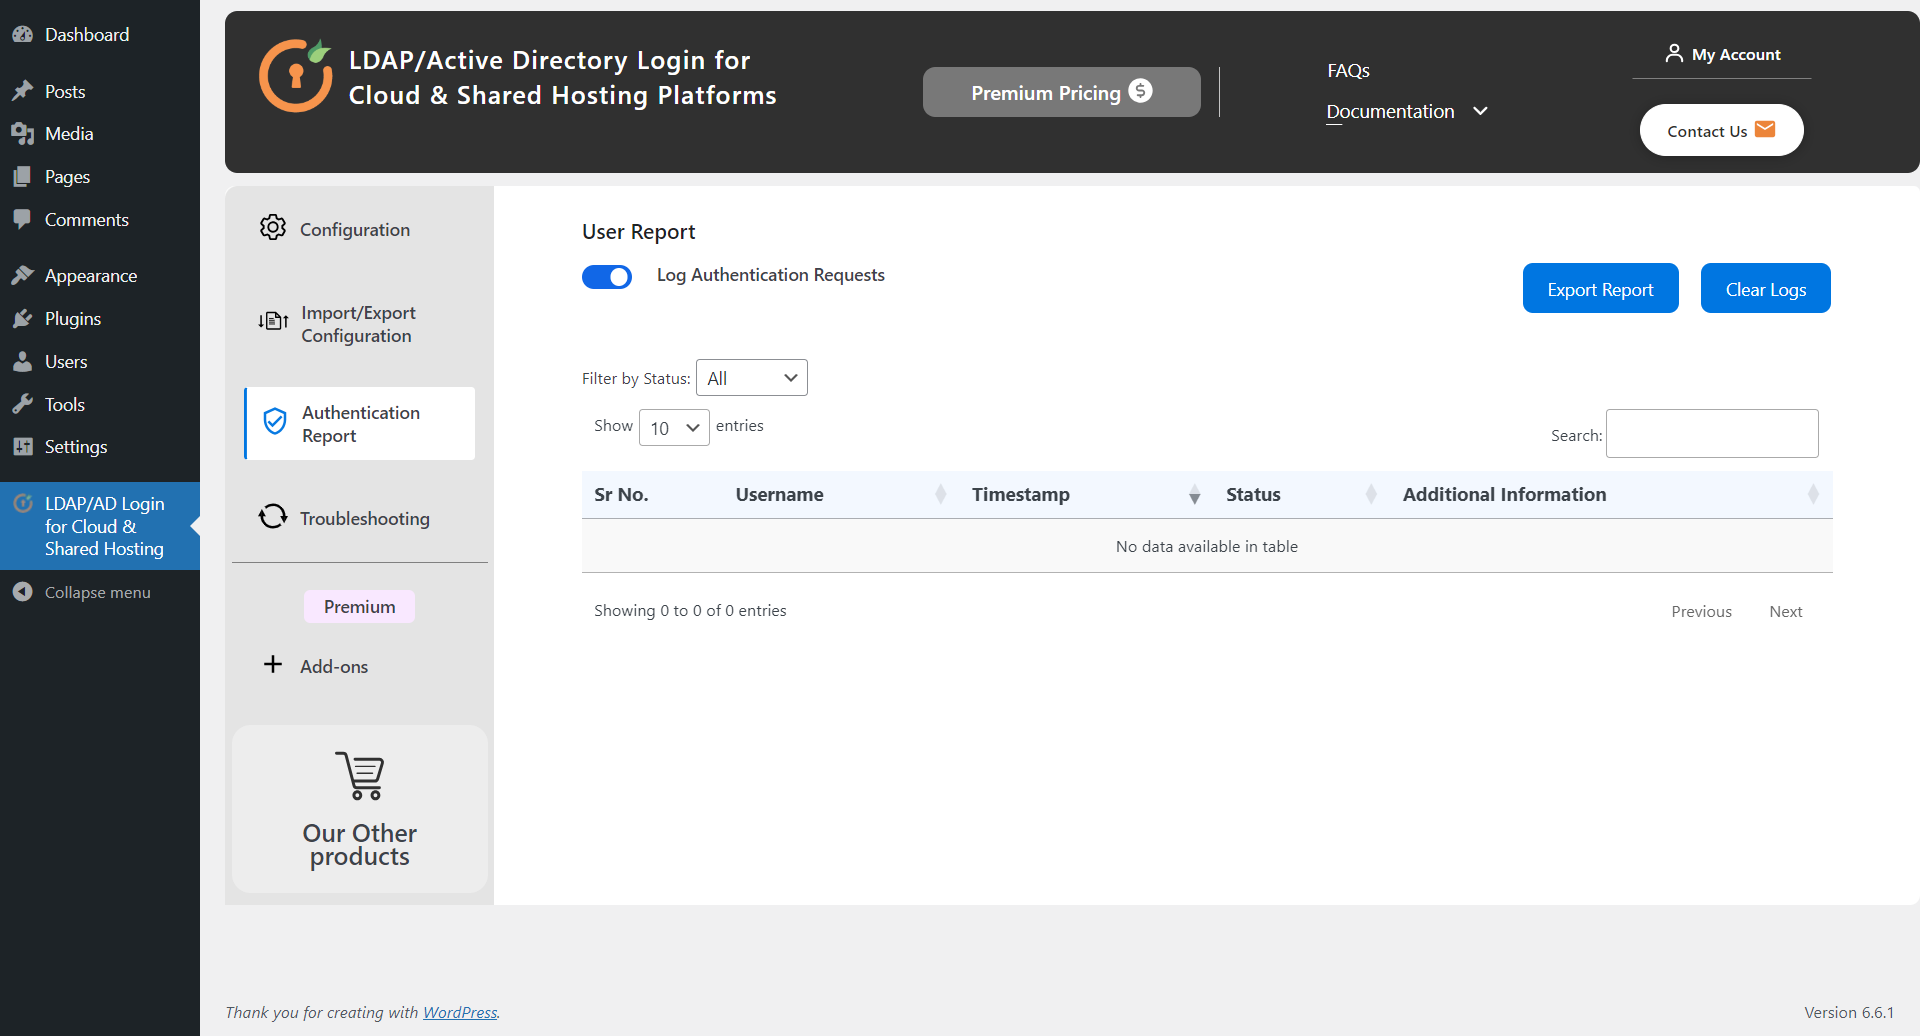Sort table by Timestamp column arrows
1920x1036 pixels.
pyautogui.click(x=1194, y=495)
